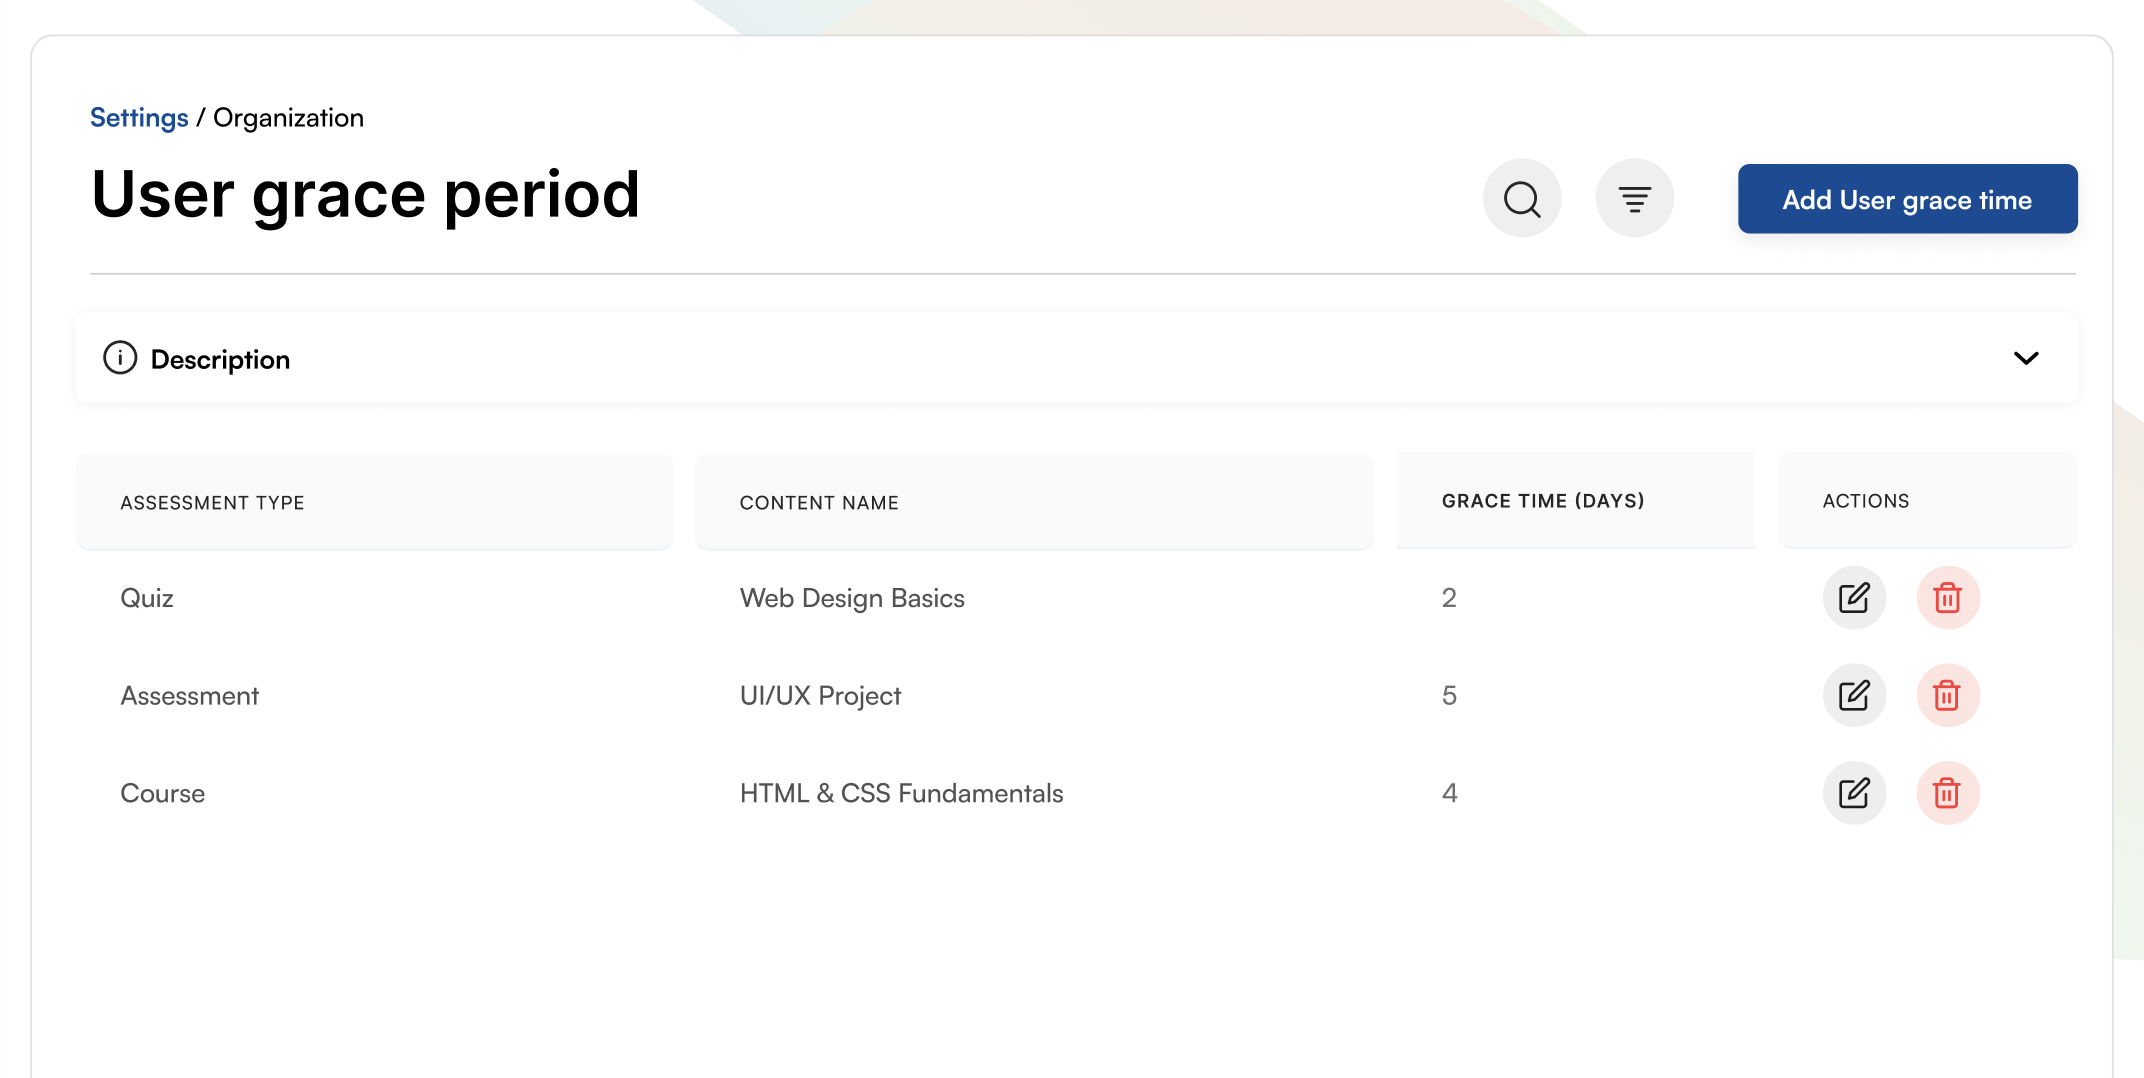The height and width of the screenshot is (1078, 2144).
Task: Open the search icon button
Action: 1522,199
